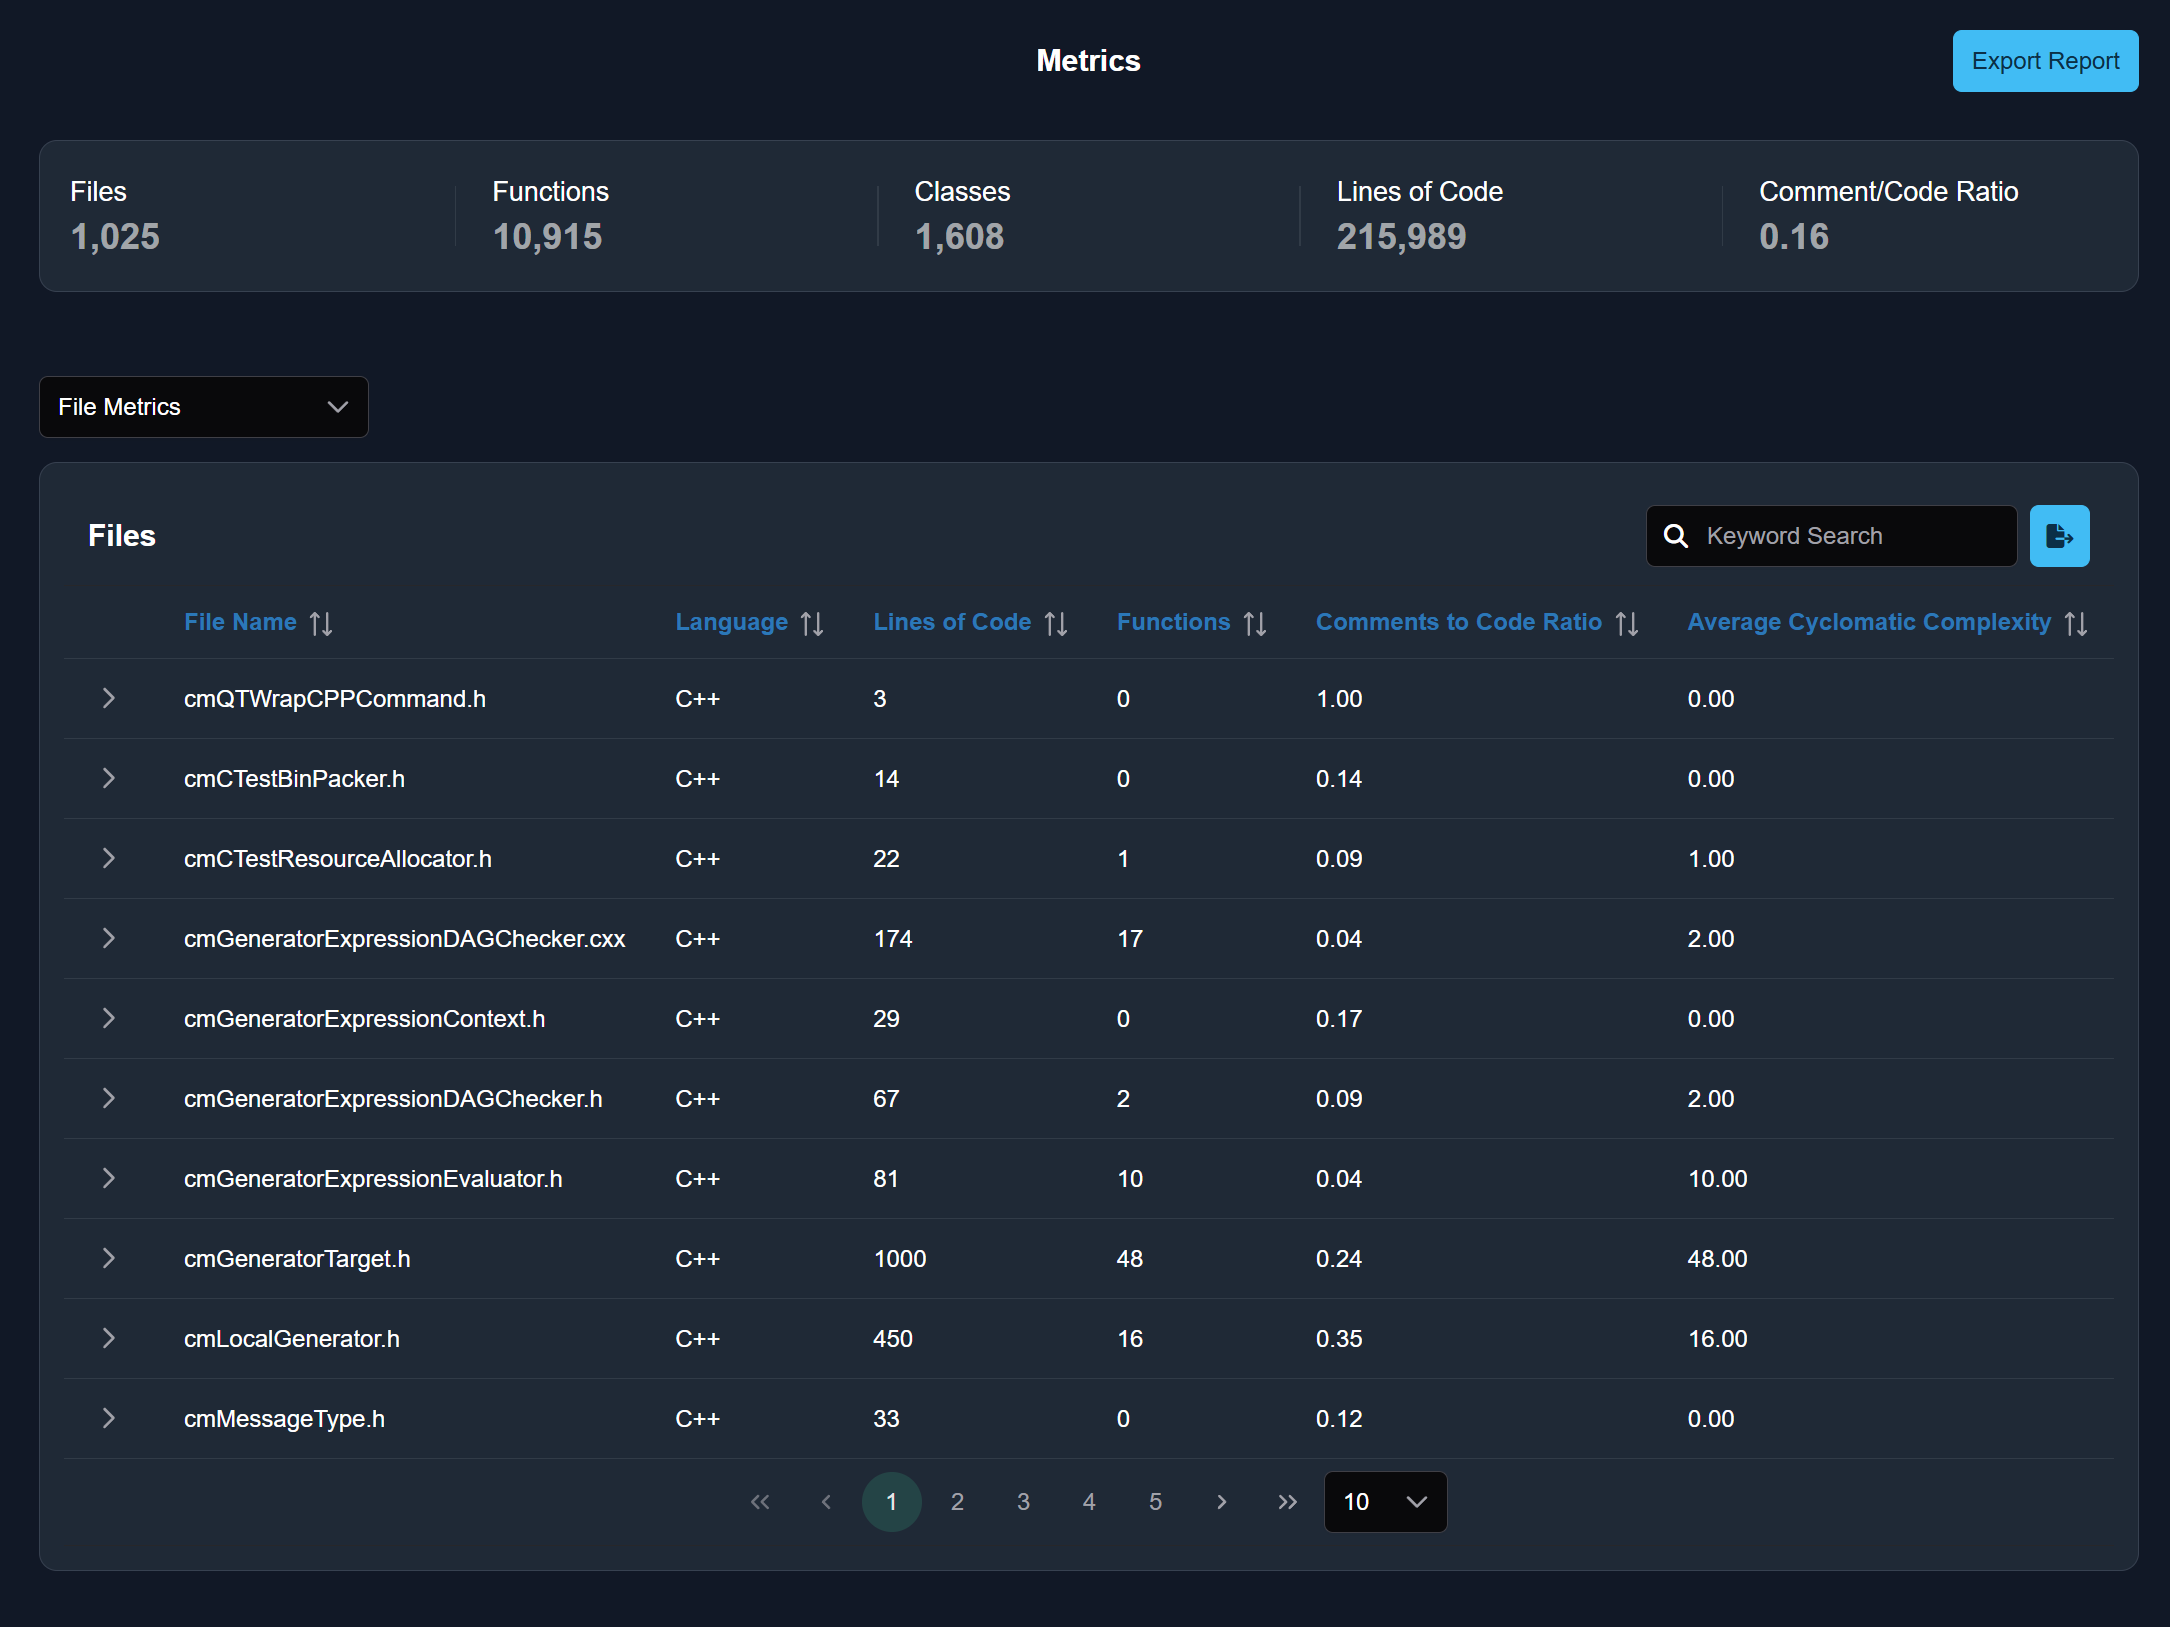Screen dimensions: 2170x1627
Task: Go to page 5
Action: [1155, 1502]
